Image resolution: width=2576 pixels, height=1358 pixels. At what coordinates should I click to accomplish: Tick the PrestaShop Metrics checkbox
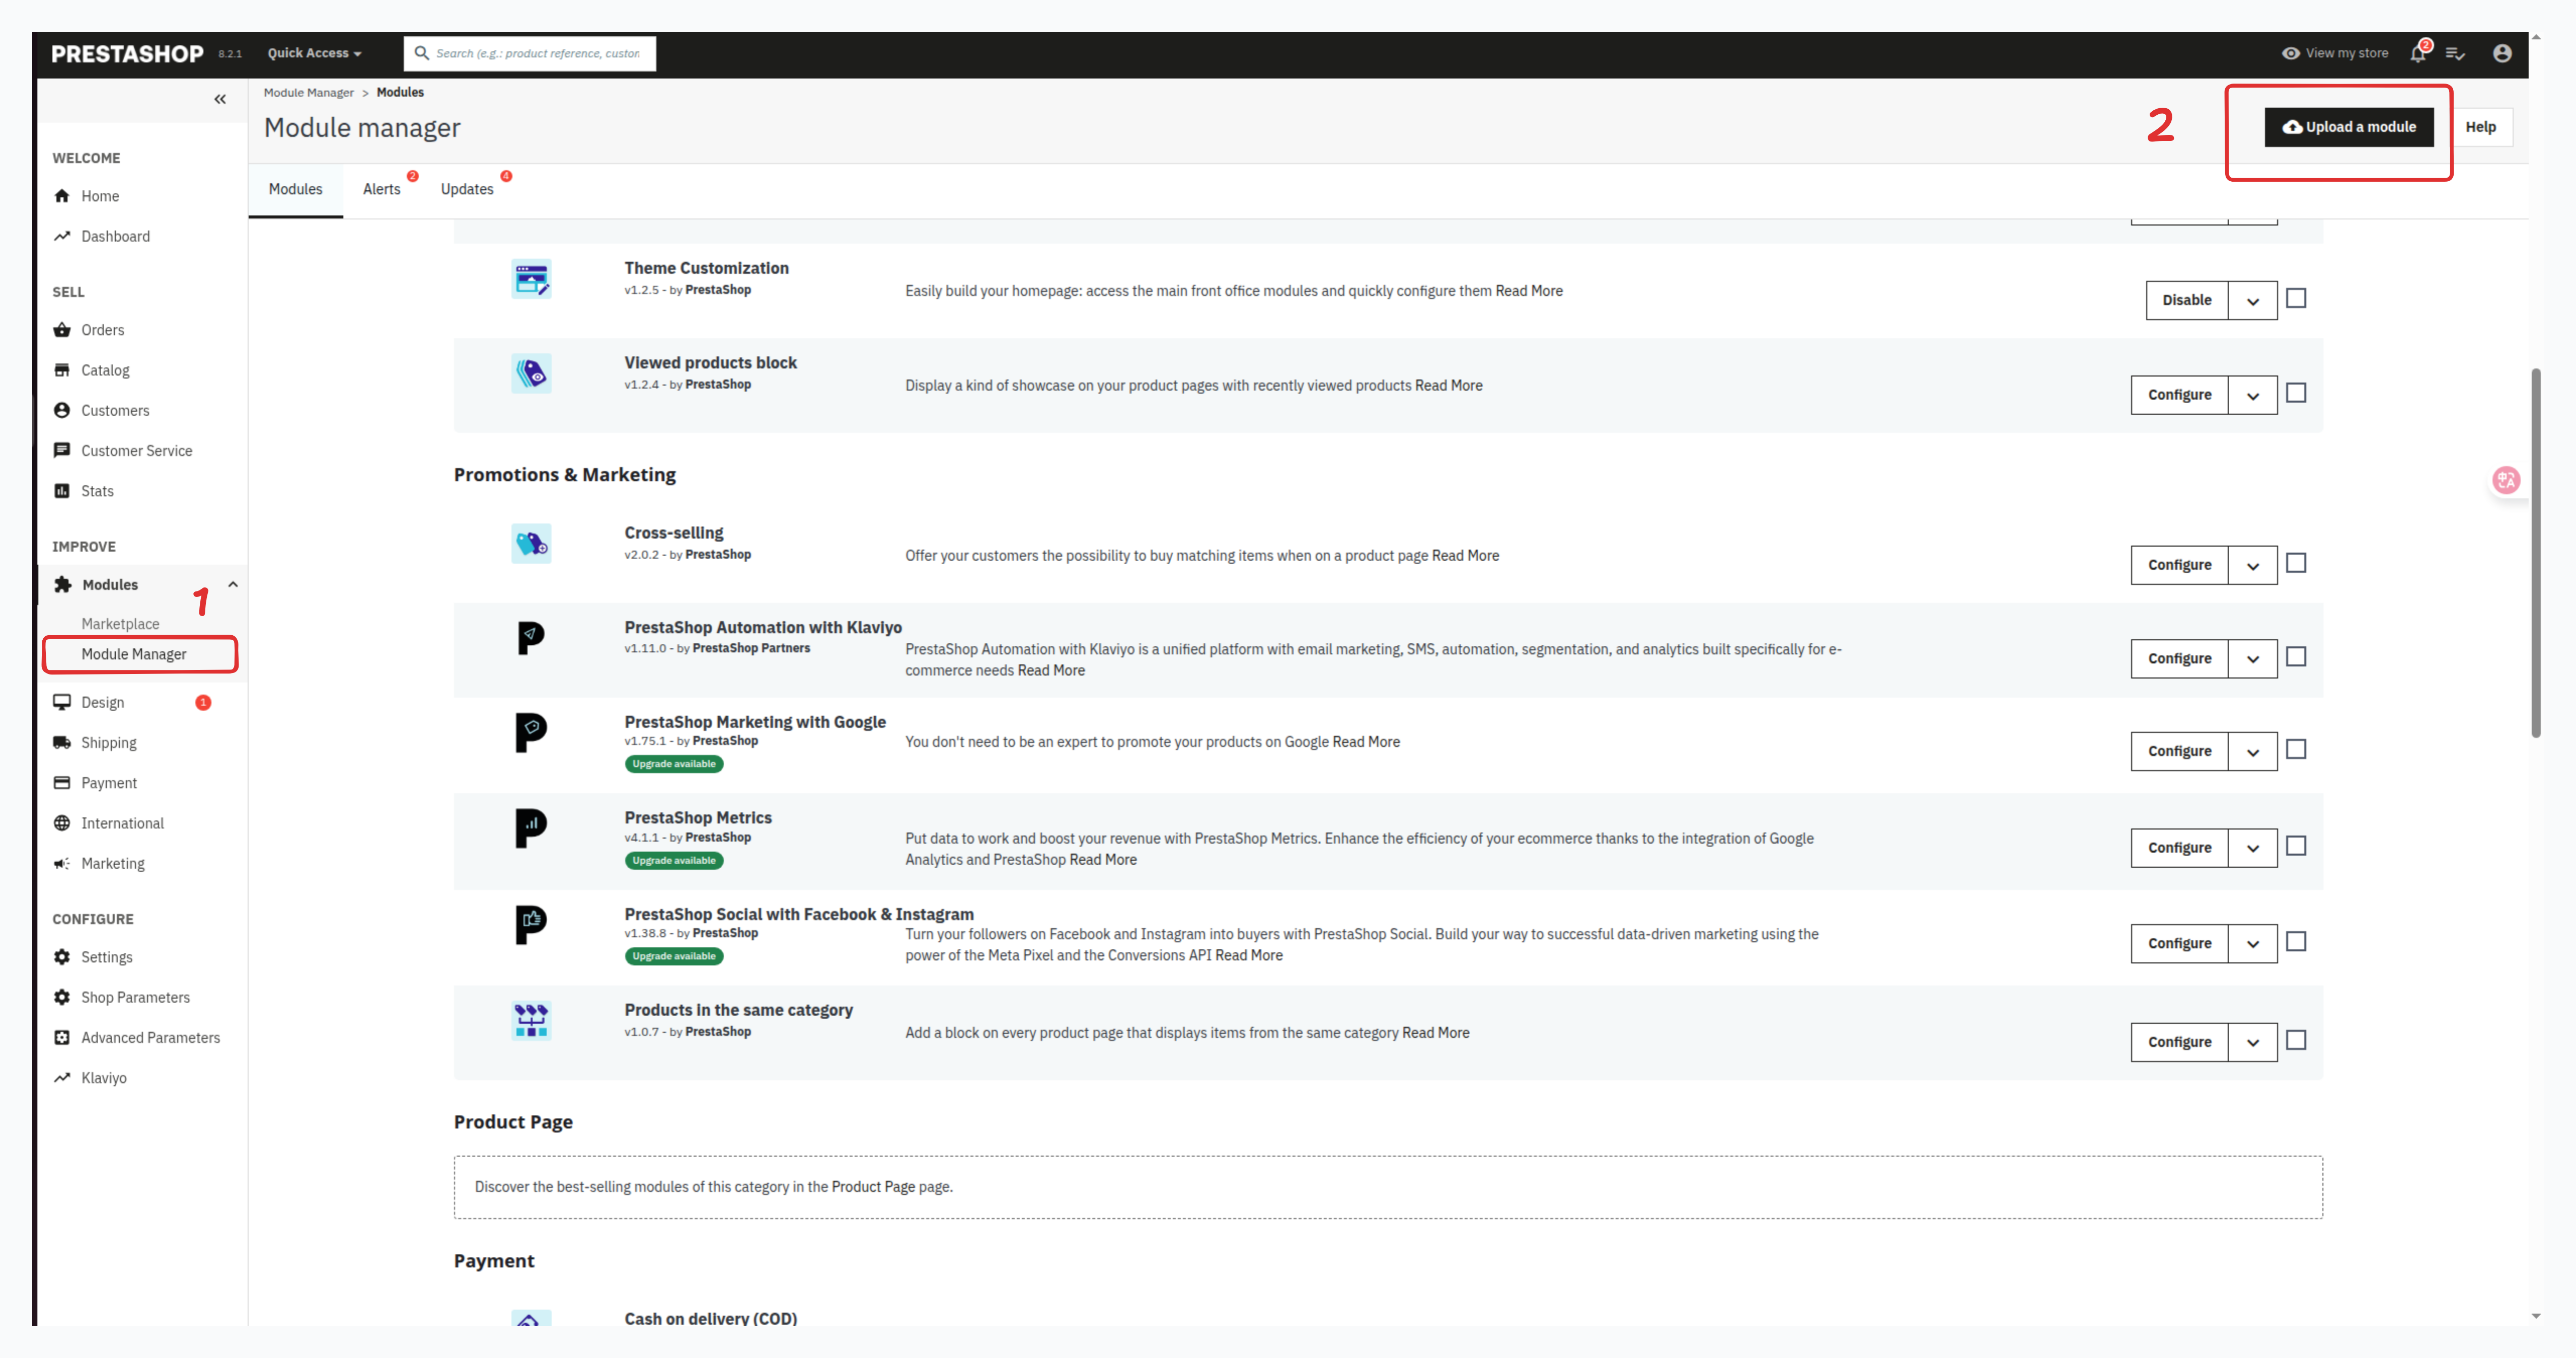(x=2296, y=846)
